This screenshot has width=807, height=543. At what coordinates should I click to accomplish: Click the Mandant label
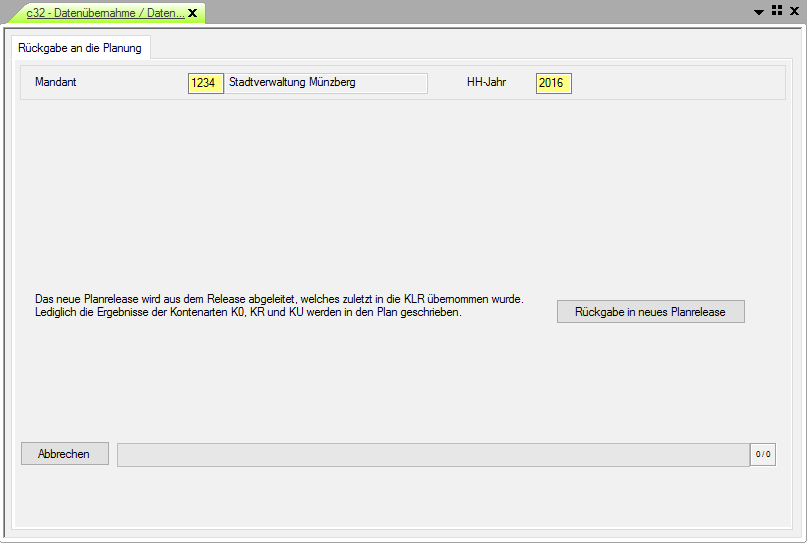click(x=56, y=82)
